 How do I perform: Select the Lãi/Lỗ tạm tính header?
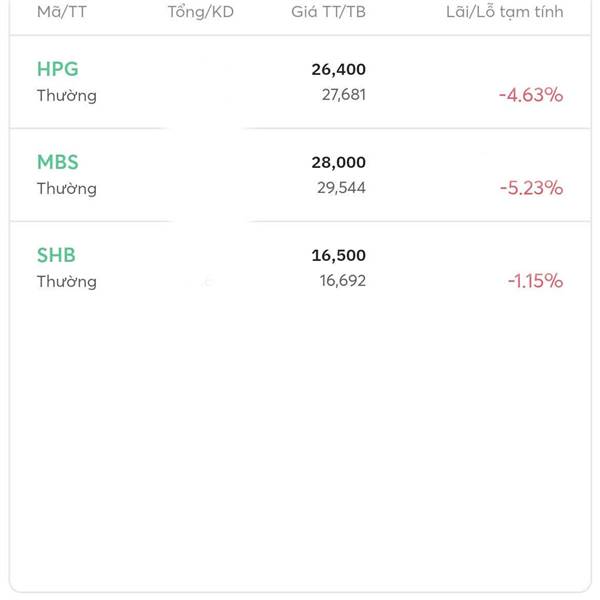(504, 12)
